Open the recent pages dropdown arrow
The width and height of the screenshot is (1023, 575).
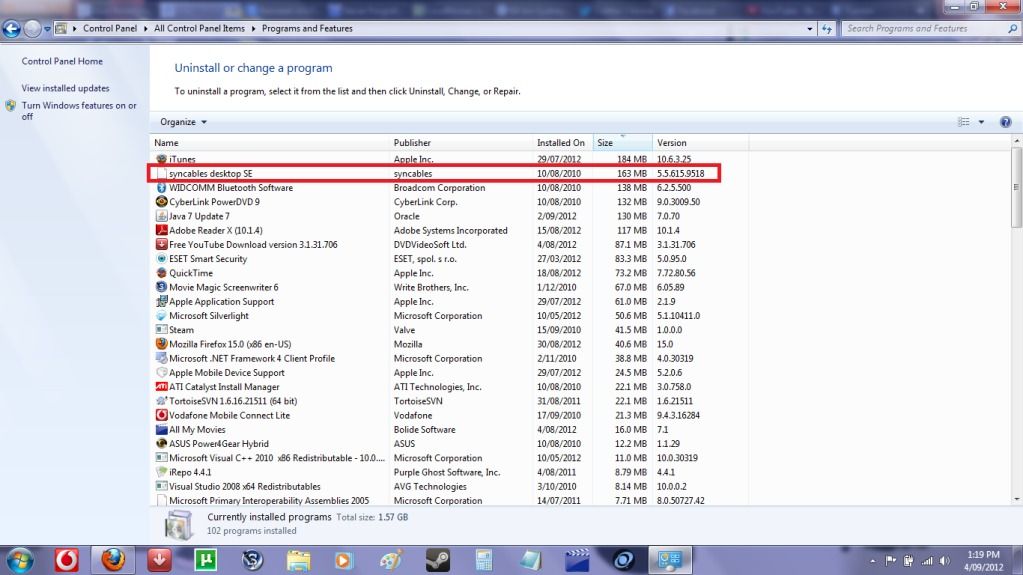pos(47,29)
